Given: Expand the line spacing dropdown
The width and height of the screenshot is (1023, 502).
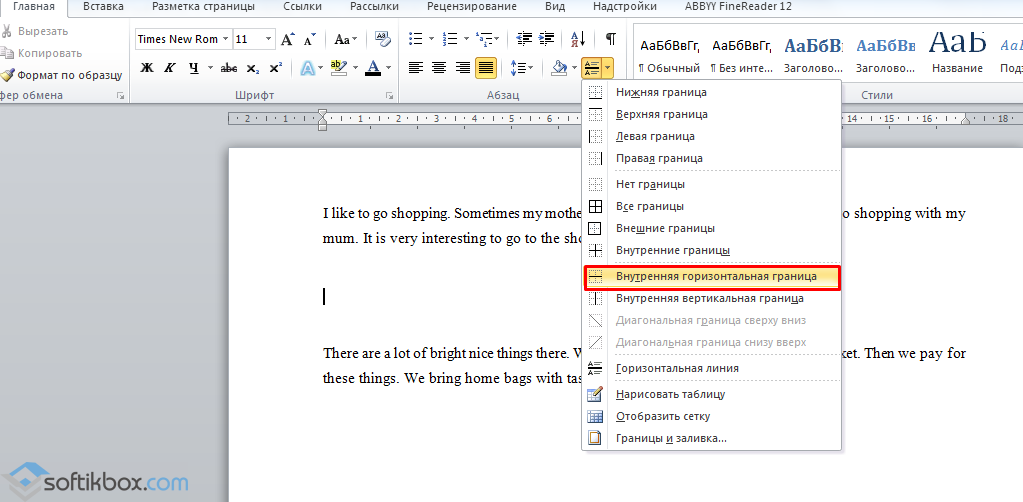Looking at the screenshot, I should coord(530,68).
